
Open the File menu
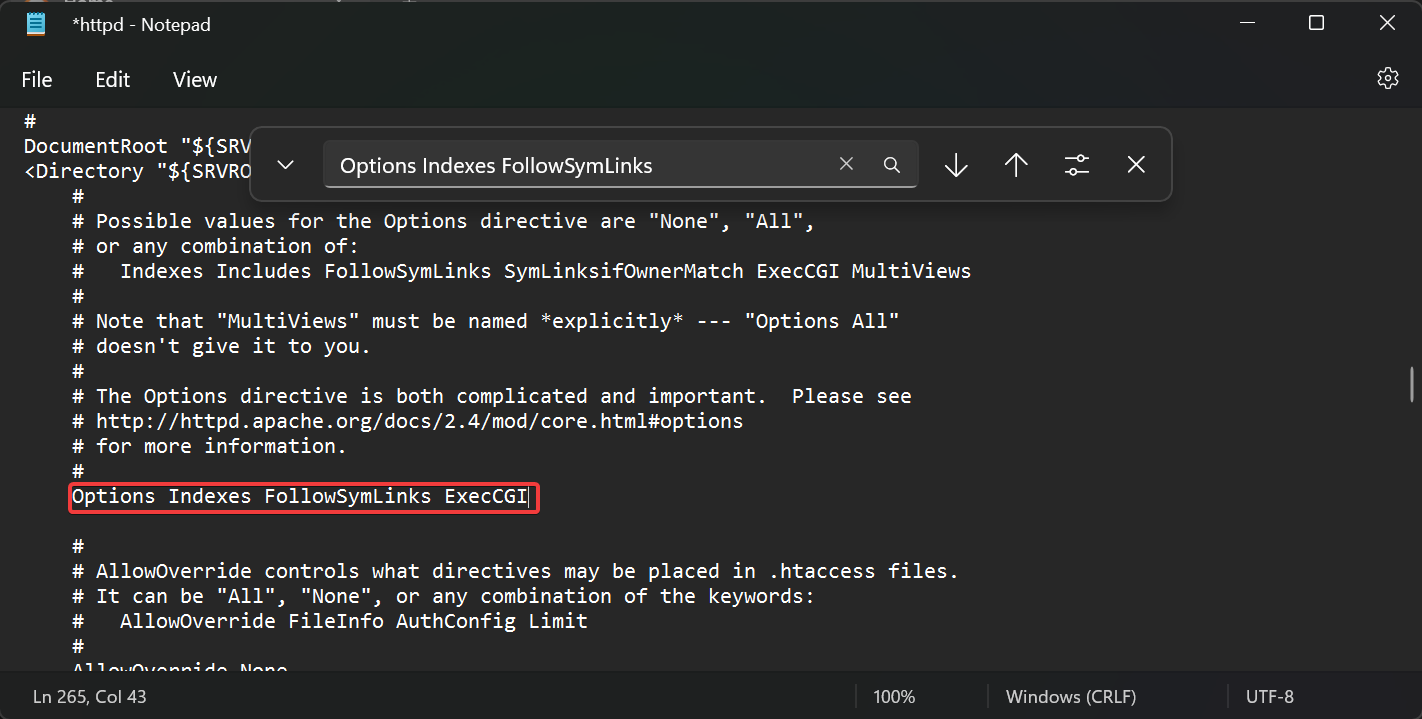tap(36, 79)
